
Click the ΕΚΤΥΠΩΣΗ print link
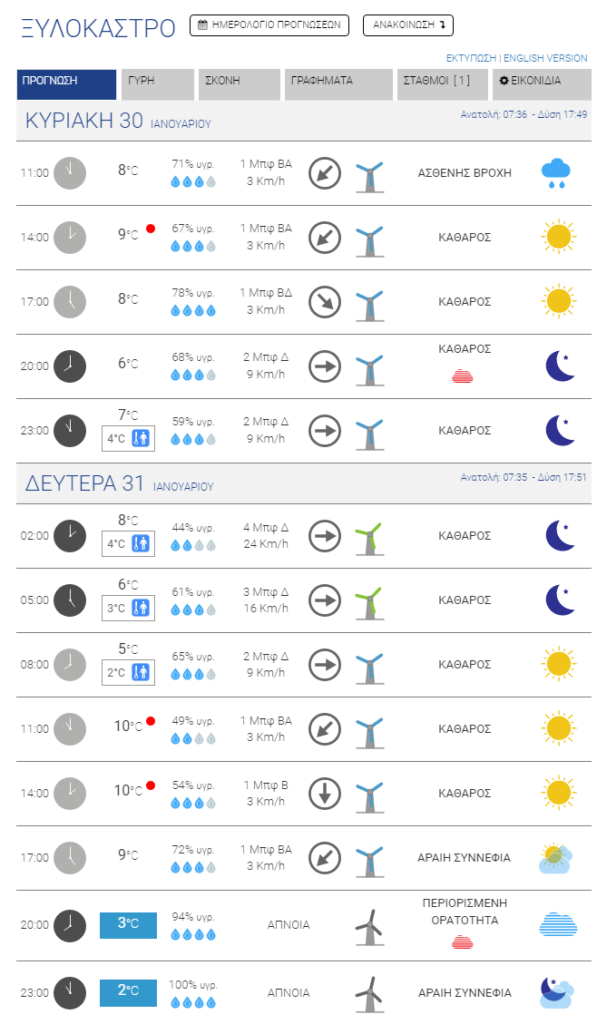[x=471, y=58]
